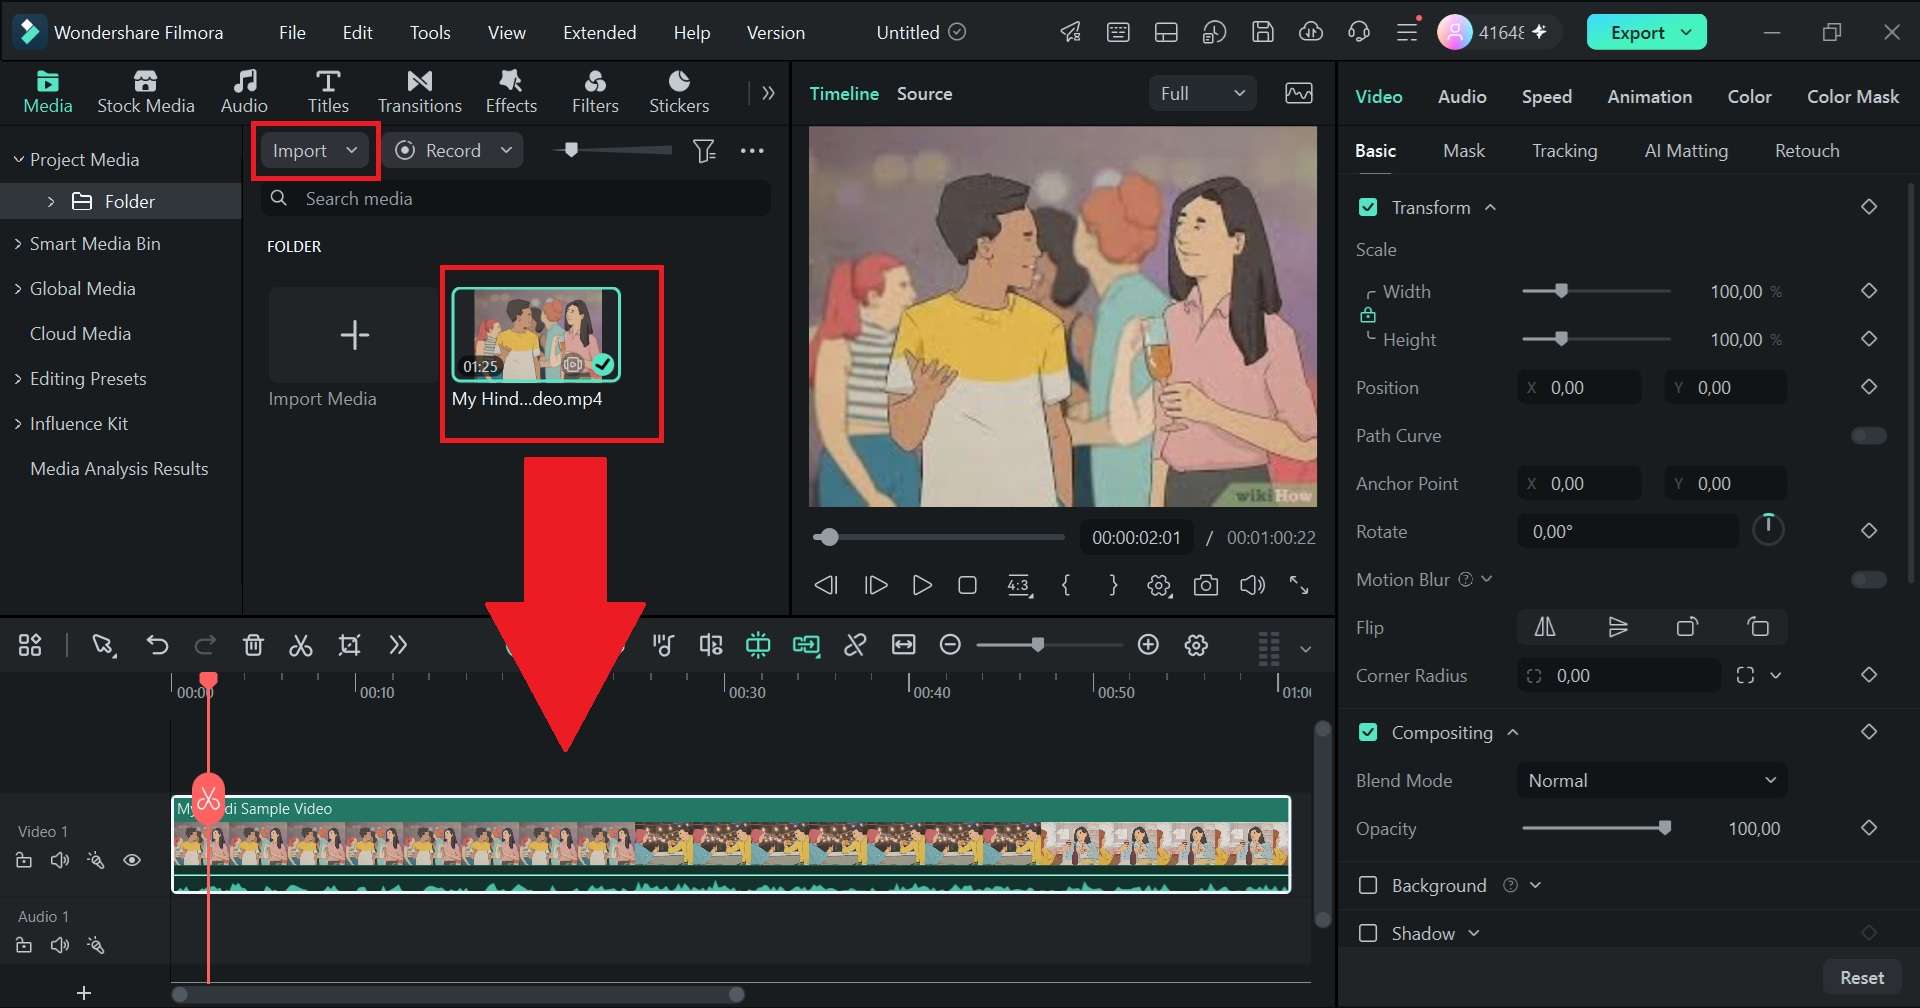Flip the clip vertically
This screenshot has height=1008, width=1920.
coord(1617,627)
